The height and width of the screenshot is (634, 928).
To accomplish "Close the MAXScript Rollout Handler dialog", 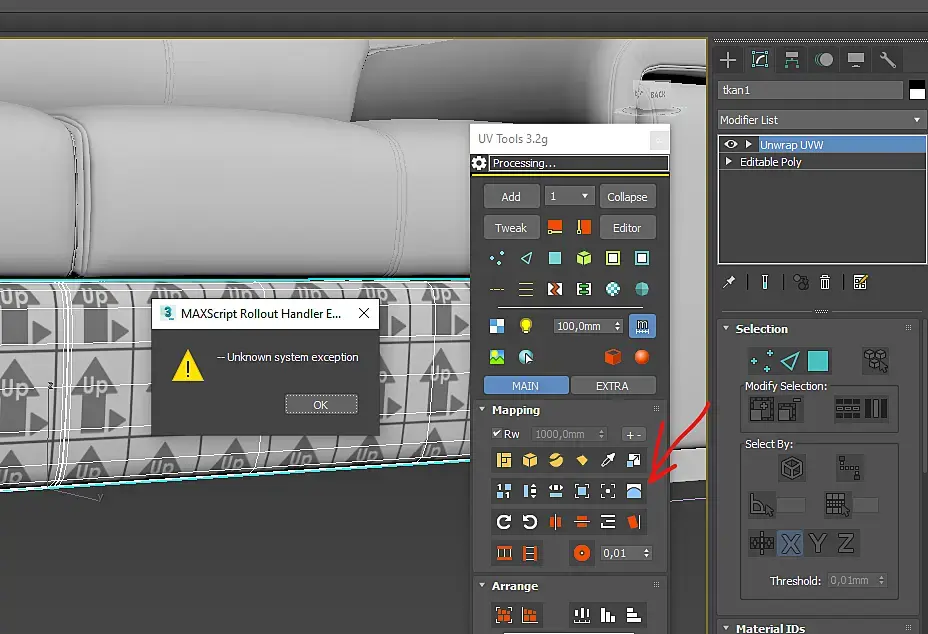I will [364, 313].
